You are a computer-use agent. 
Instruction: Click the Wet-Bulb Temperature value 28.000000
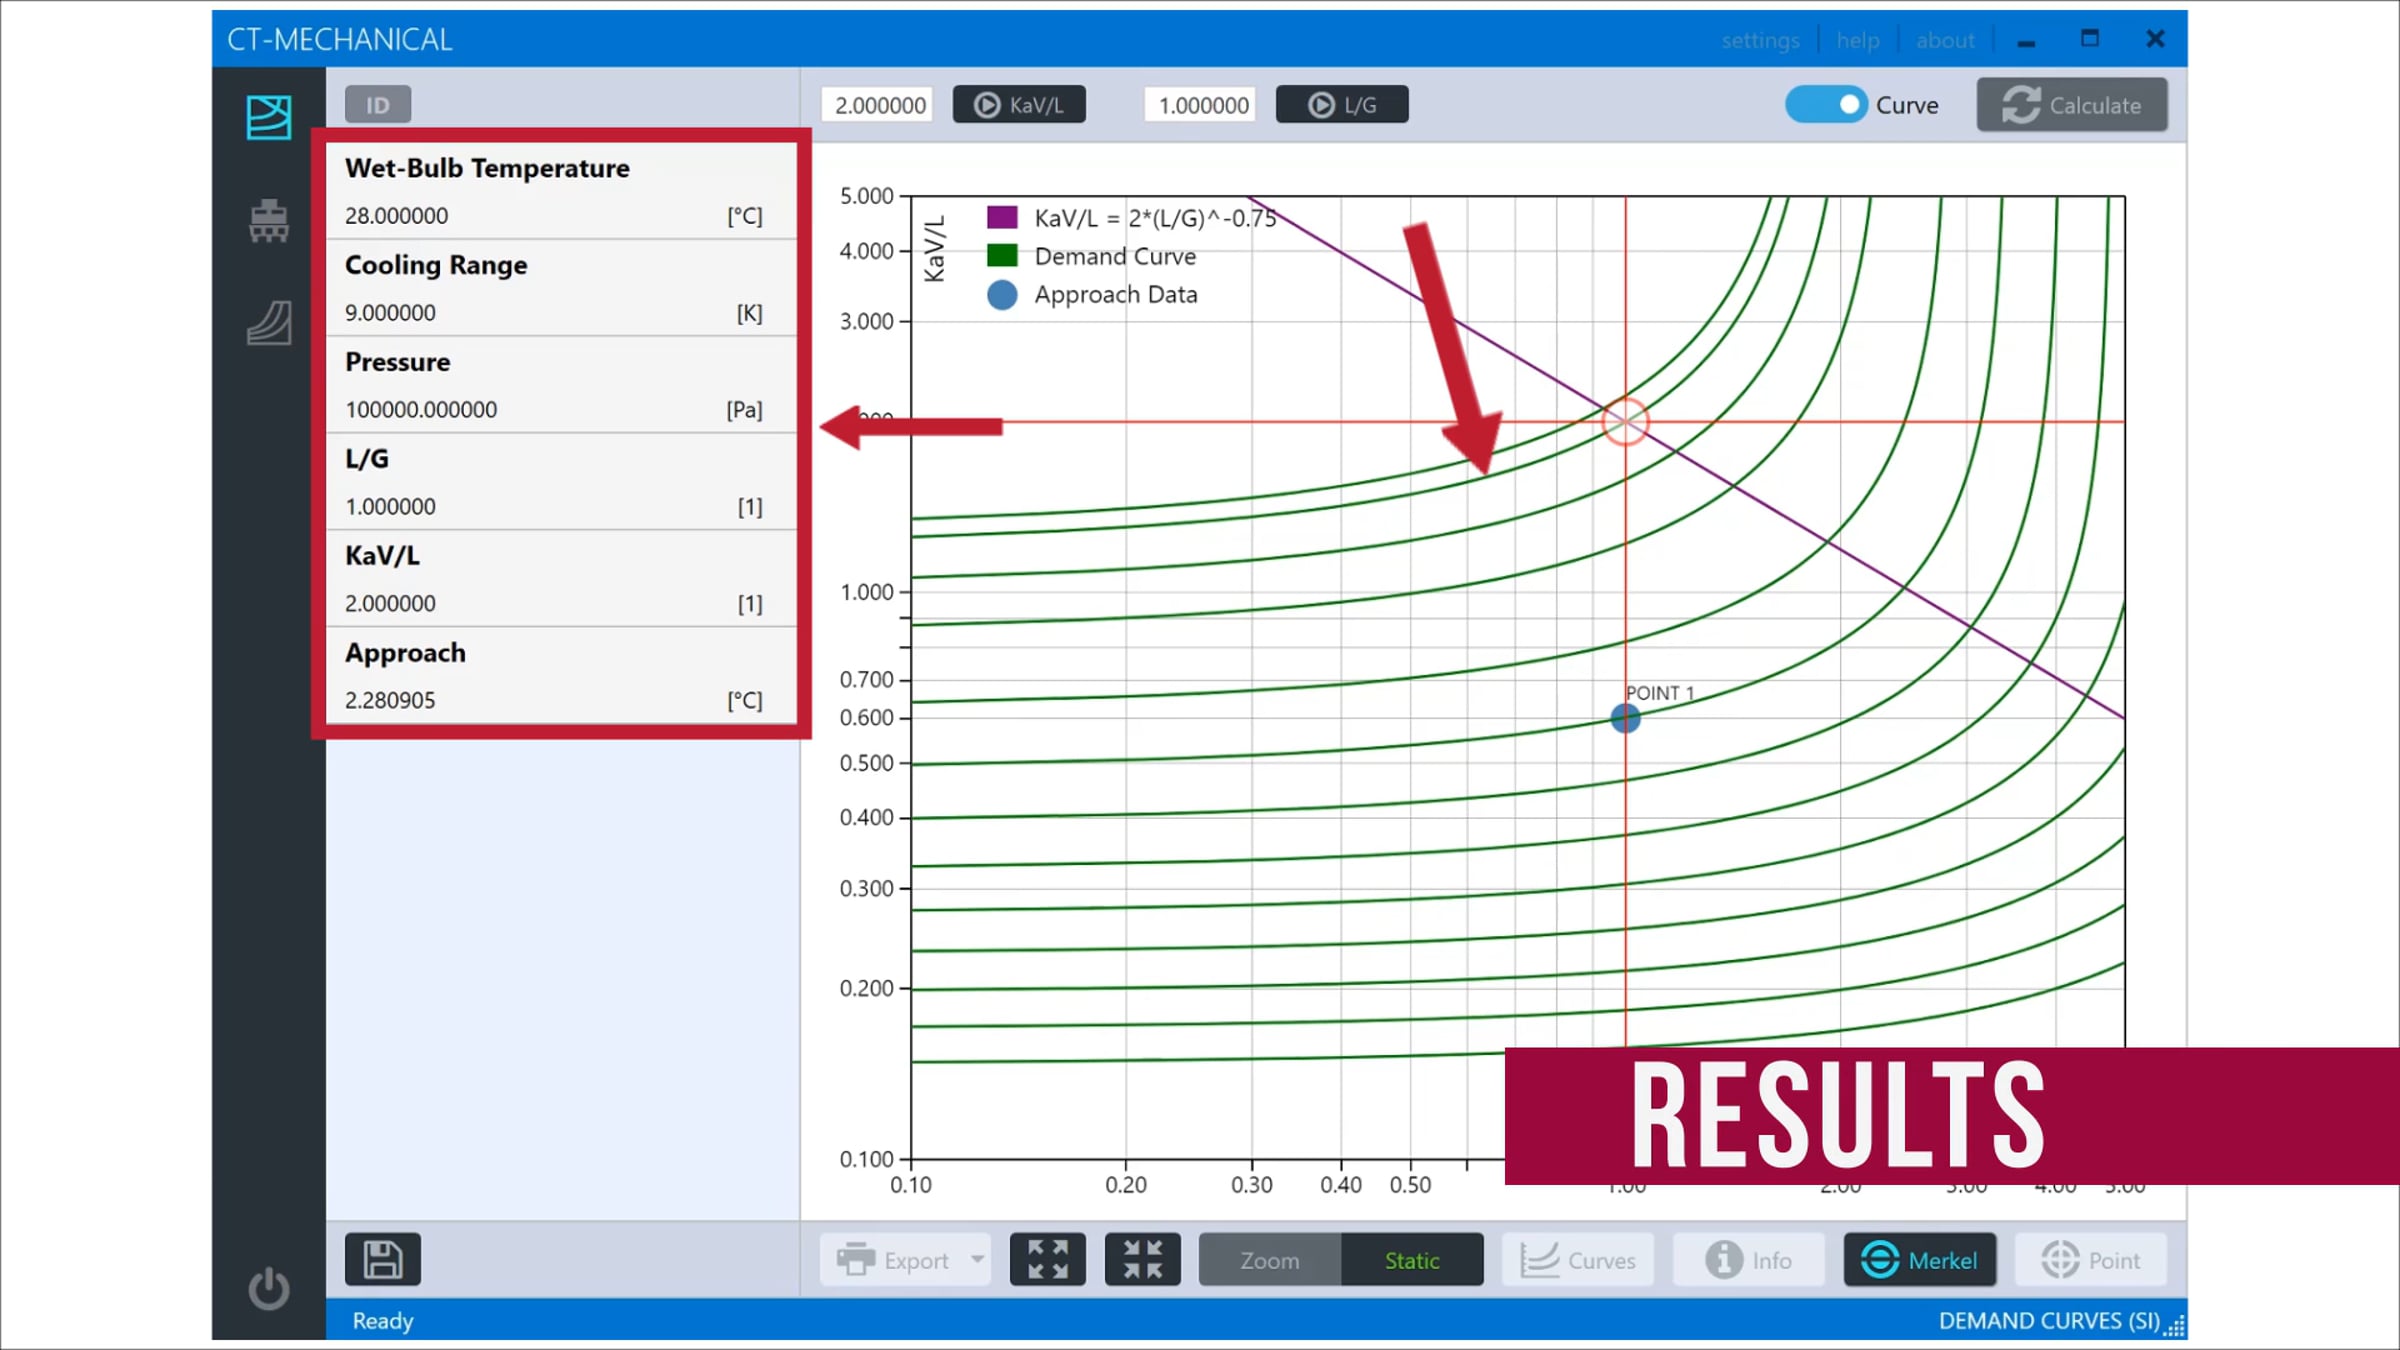[x=397, y=216]
